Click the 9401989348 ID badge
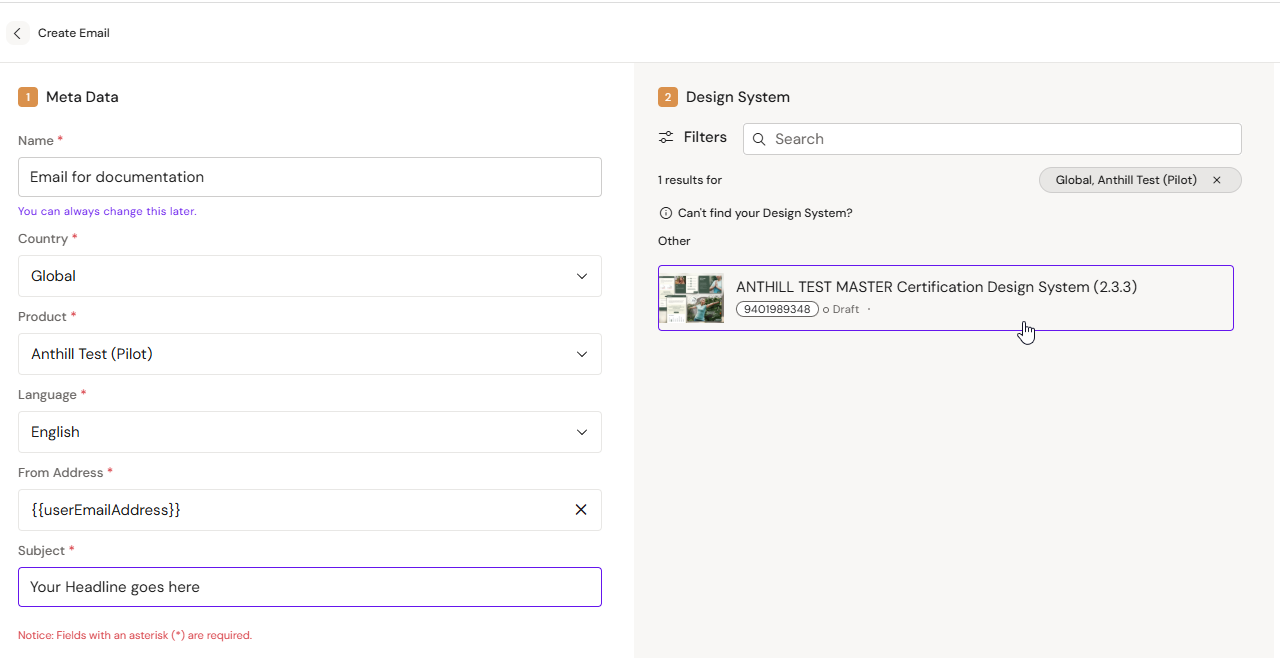This screenshot has height=658, width=1280. tap(777, 309)
